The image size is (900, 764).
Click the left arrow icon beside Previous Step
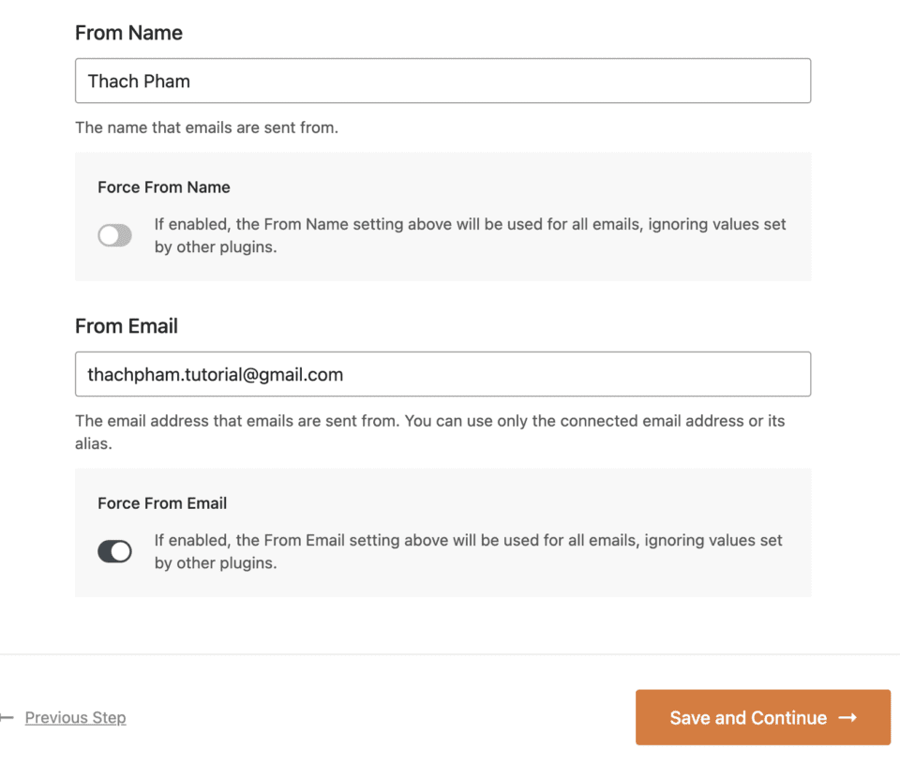[x=6, y=718]
